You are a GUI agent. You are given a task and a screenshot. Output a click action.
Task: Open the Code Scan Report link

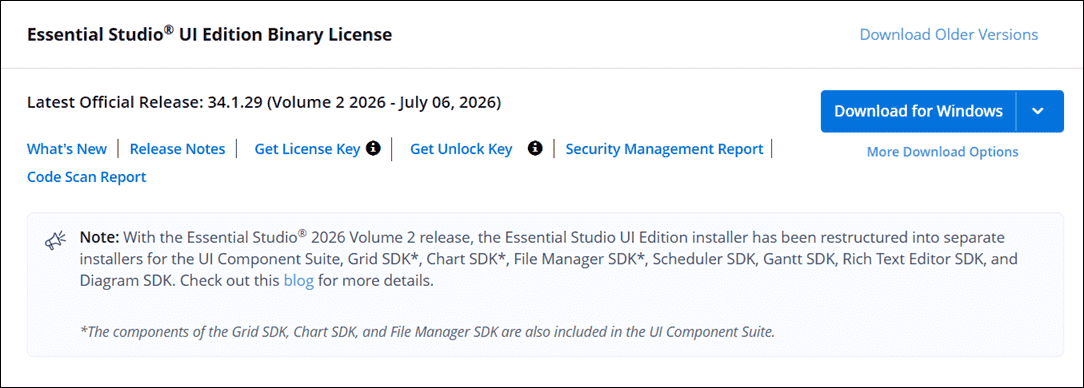pos(86,177)
